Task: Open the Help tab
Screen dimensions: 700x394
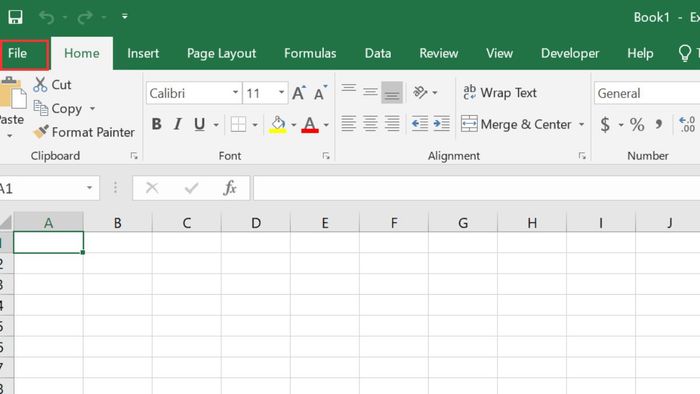Action: 640,54
